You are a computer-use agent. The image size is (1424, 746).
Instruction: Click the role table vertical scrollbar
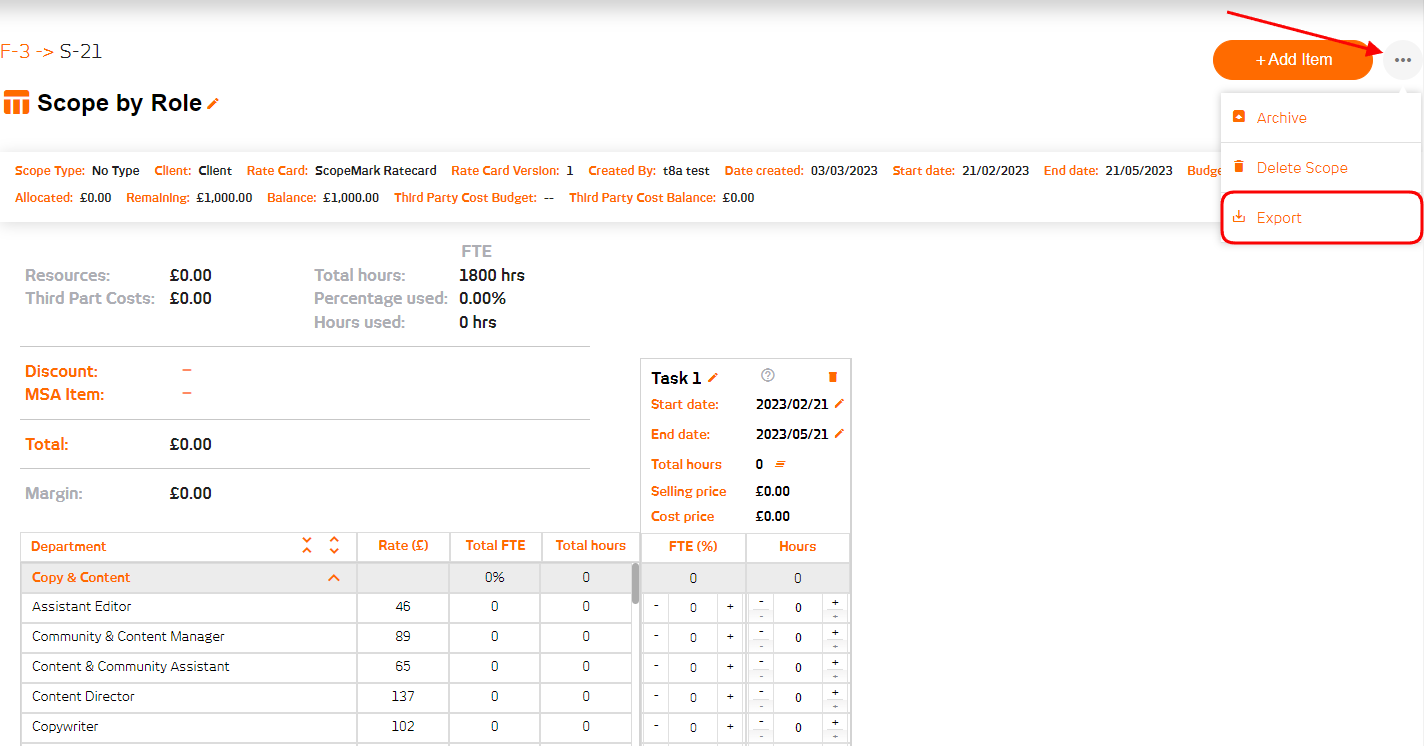[x=635, y=583]
